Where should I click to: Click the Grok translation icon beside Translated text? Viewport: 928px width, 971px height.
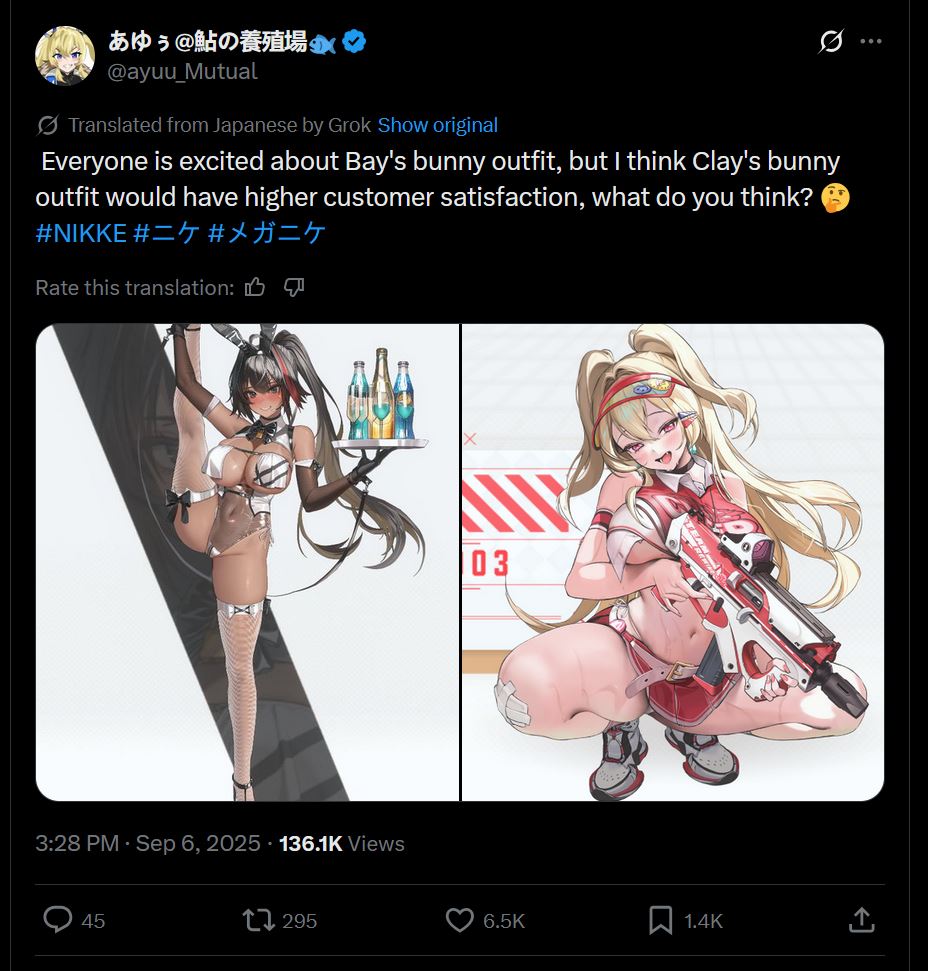(48, 125)
